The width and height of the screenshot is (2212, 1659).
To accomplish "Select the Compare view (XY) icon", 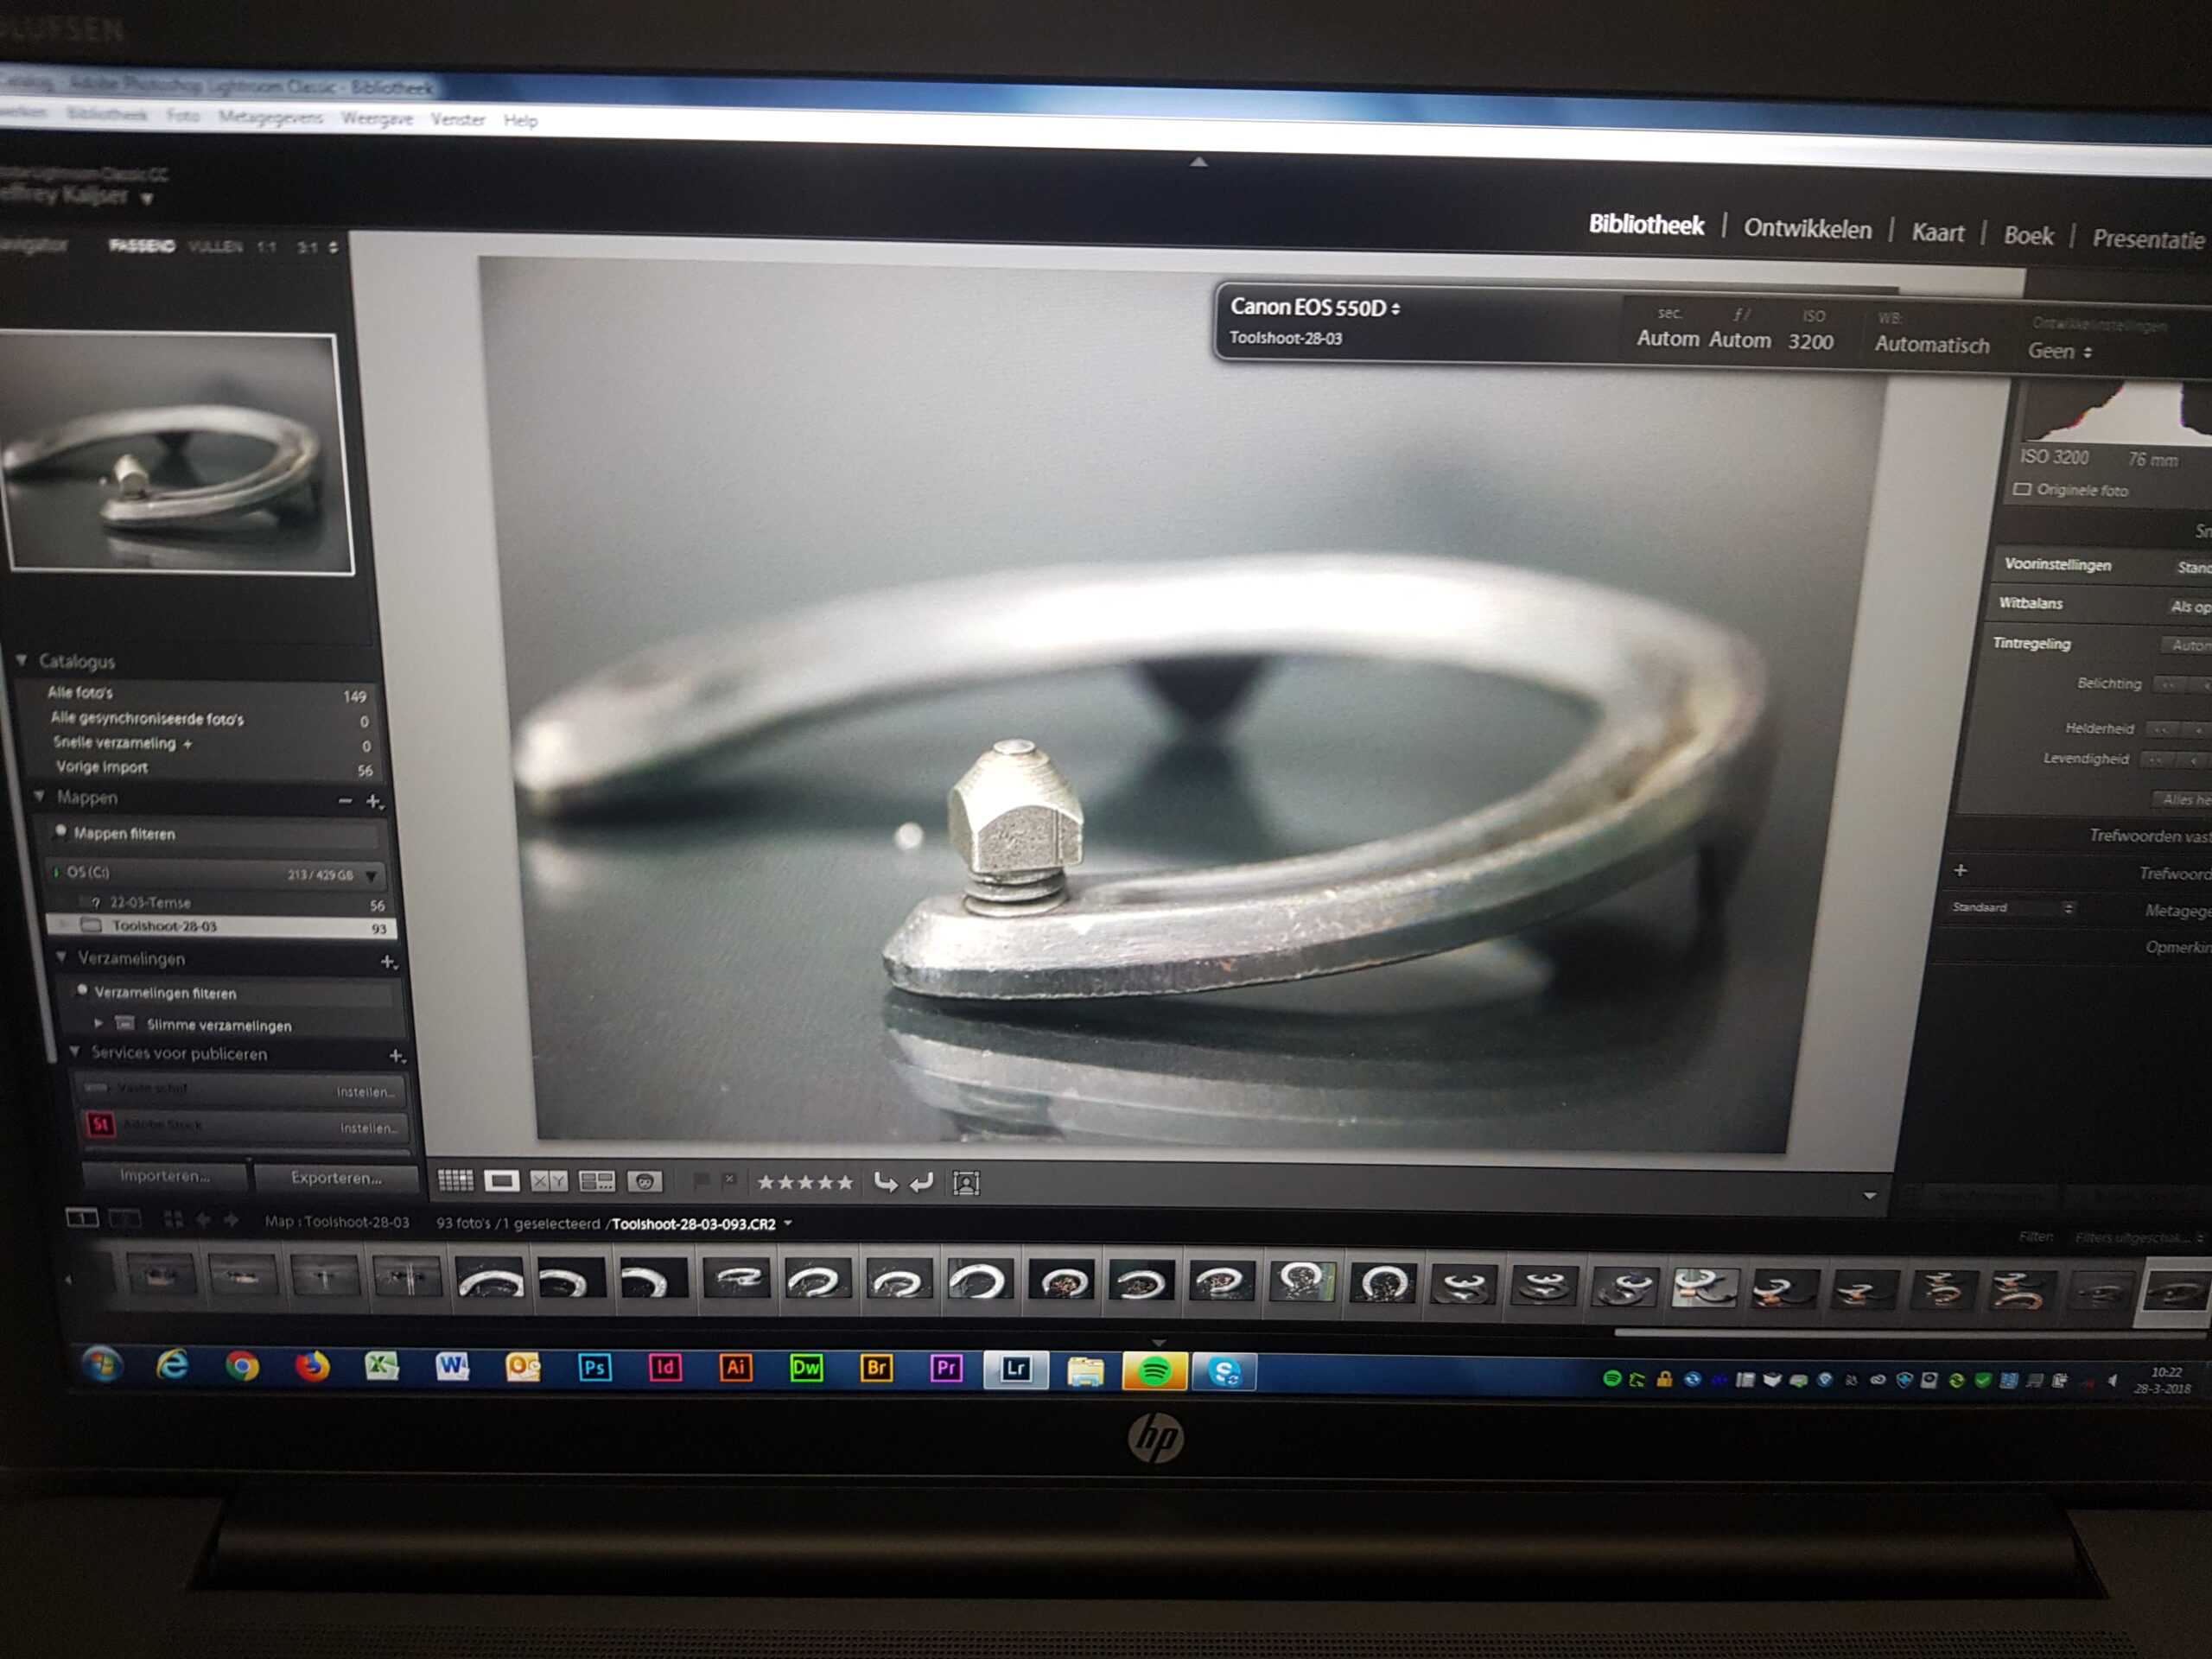I will [x=548, y=1181].
